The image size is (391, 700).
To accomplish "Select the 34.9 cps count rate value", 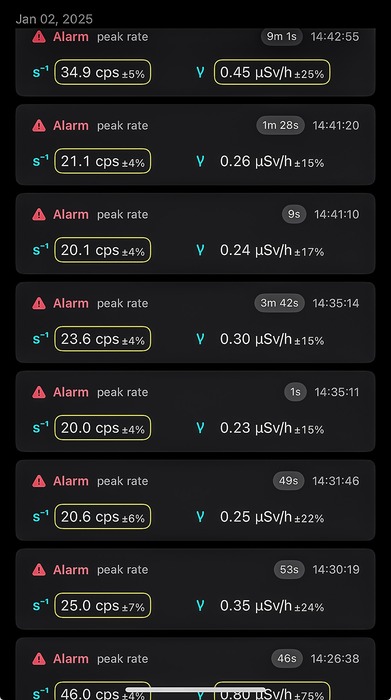I will click(x=103, y=72).
